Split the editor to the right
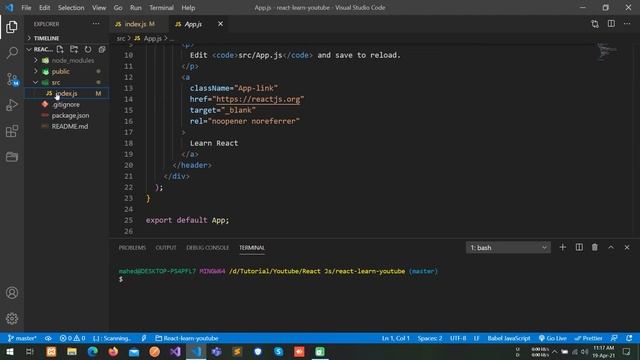 (611, 24)
